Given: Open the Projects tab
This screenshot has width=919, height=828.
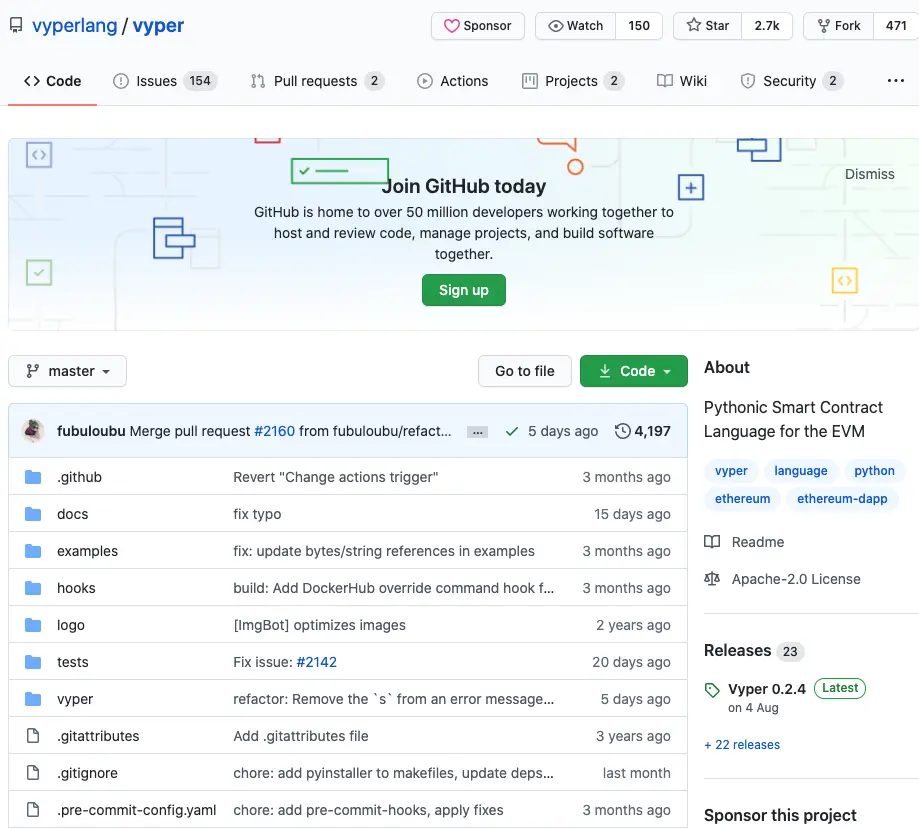Looking at the screenshot, I should [x=573, y=81].
